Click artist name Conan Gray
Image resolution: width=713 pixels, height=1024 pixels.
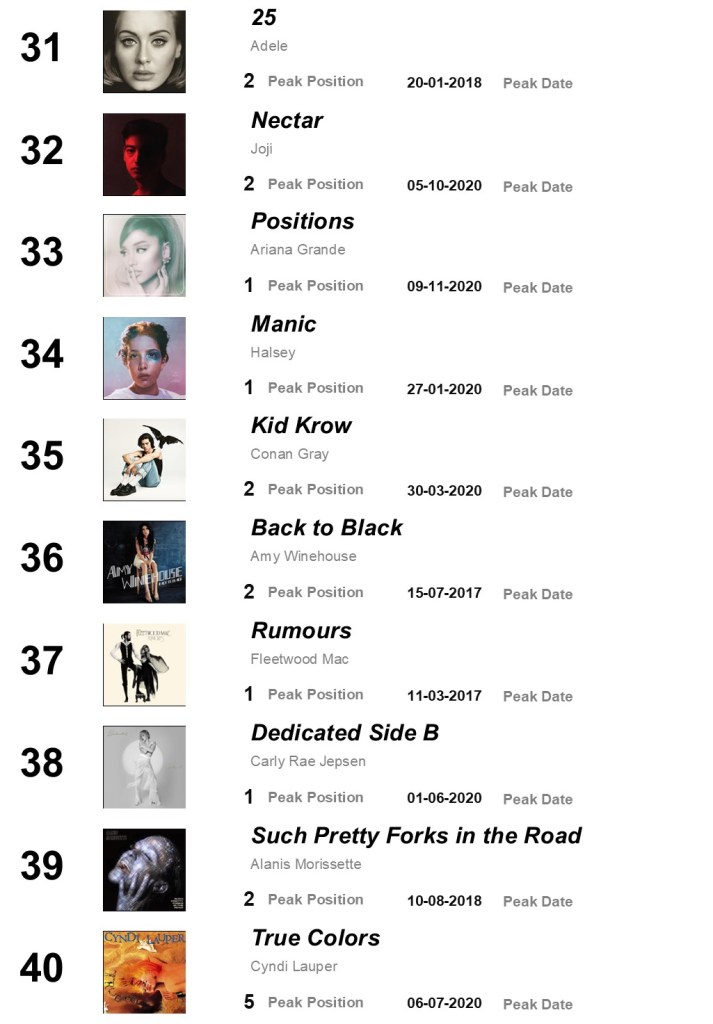(289, 454)
